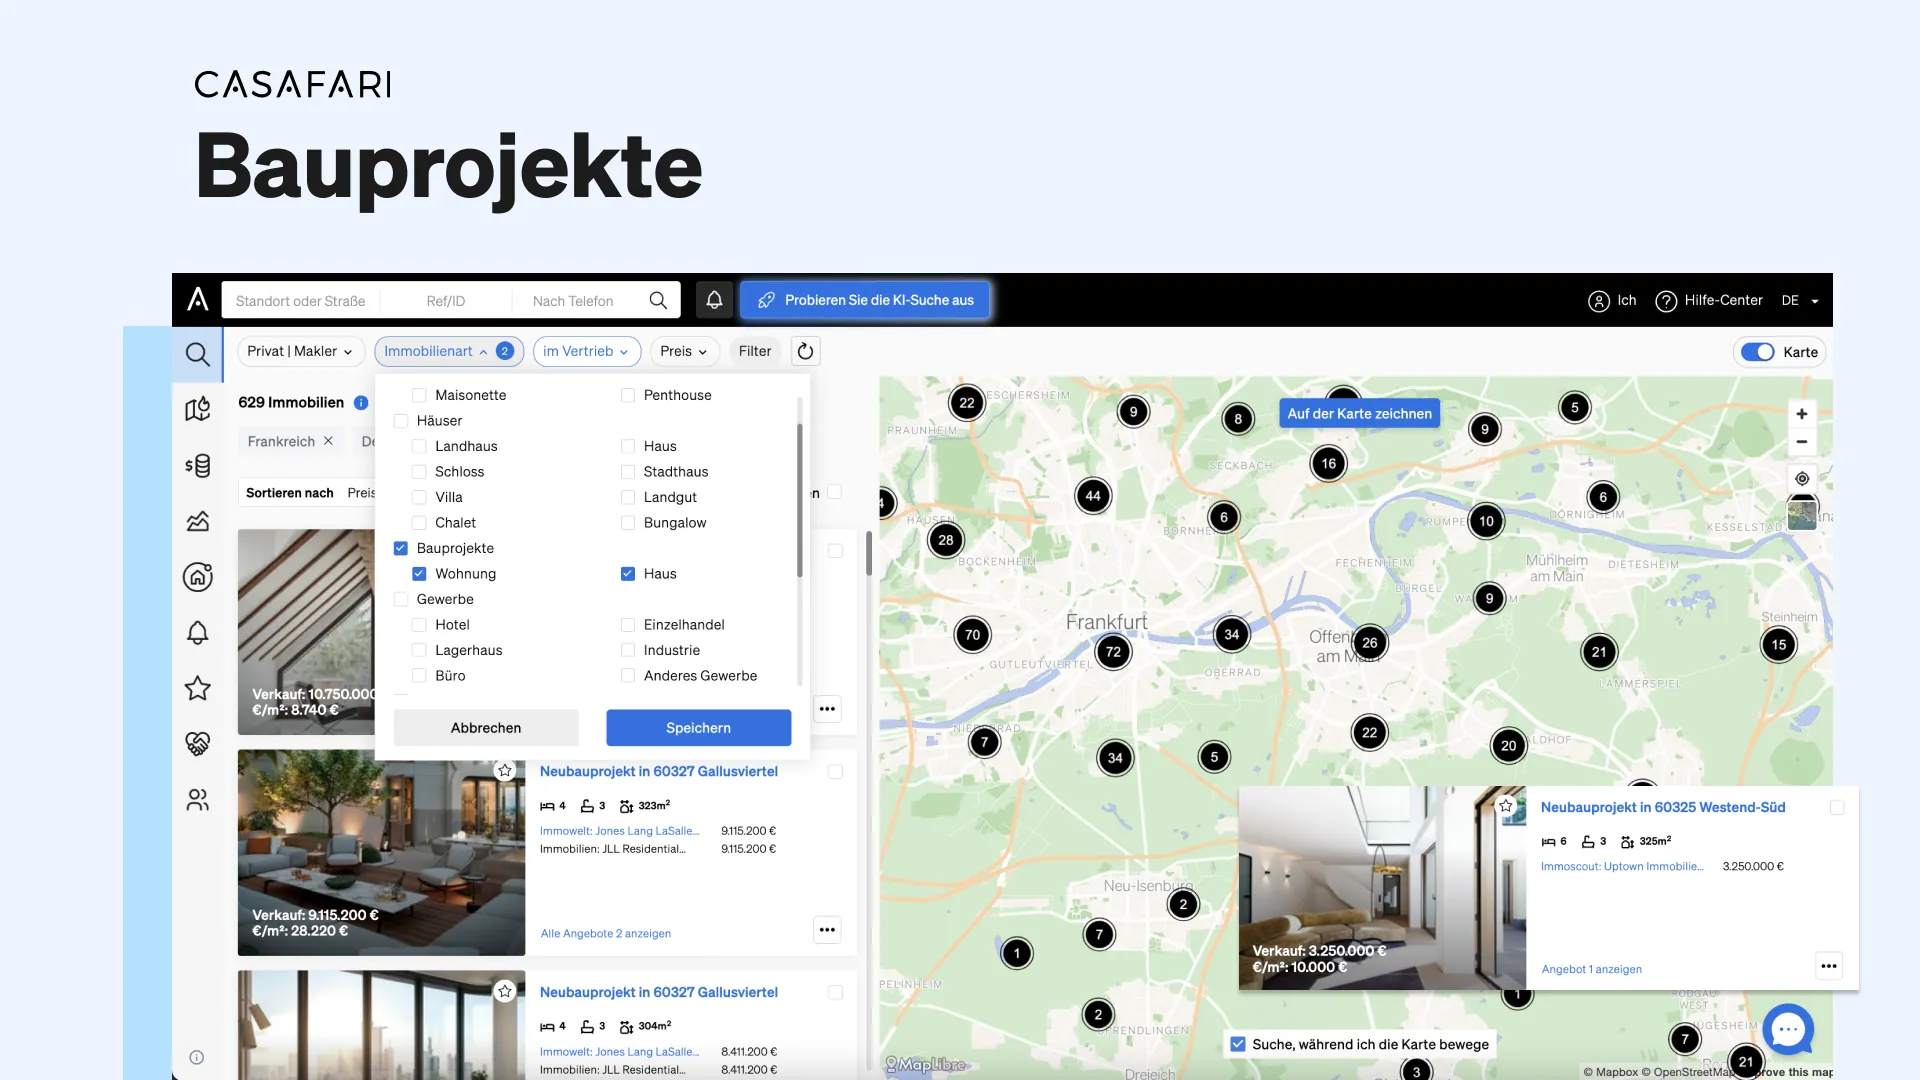Open the Filter menu
Viewport: 1920px width, 1080px height.
[755, 351]
